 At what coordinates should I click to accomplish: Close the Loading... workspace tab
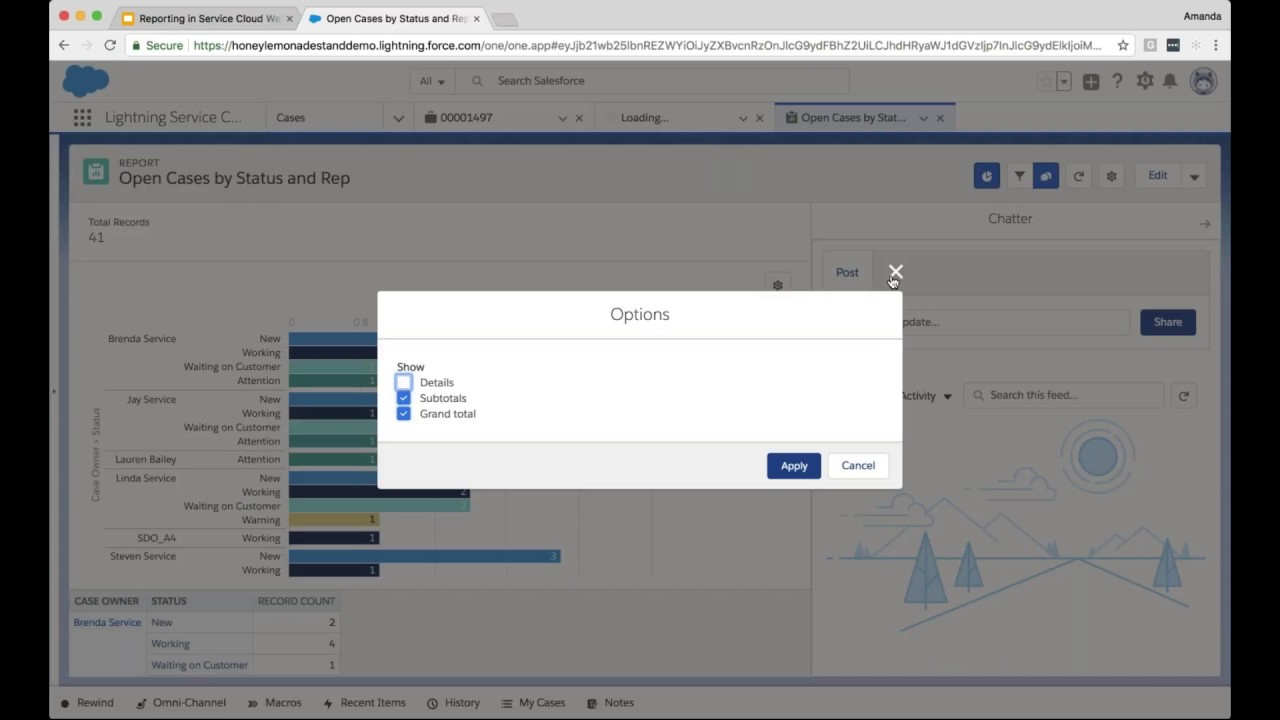pos(759,118)
